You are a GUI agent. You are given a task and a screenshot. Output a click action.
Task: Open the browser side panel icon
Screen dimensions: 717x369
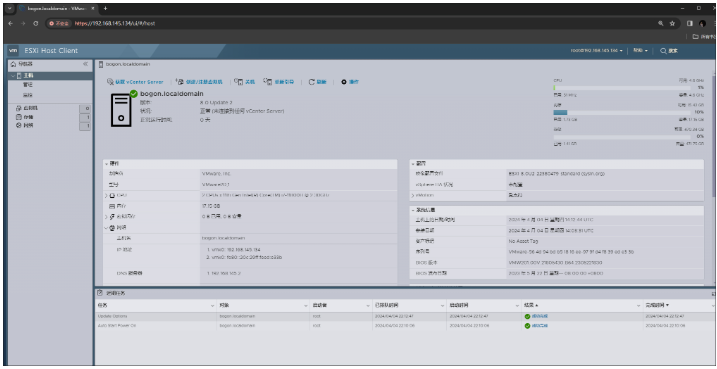pos(690,23)
